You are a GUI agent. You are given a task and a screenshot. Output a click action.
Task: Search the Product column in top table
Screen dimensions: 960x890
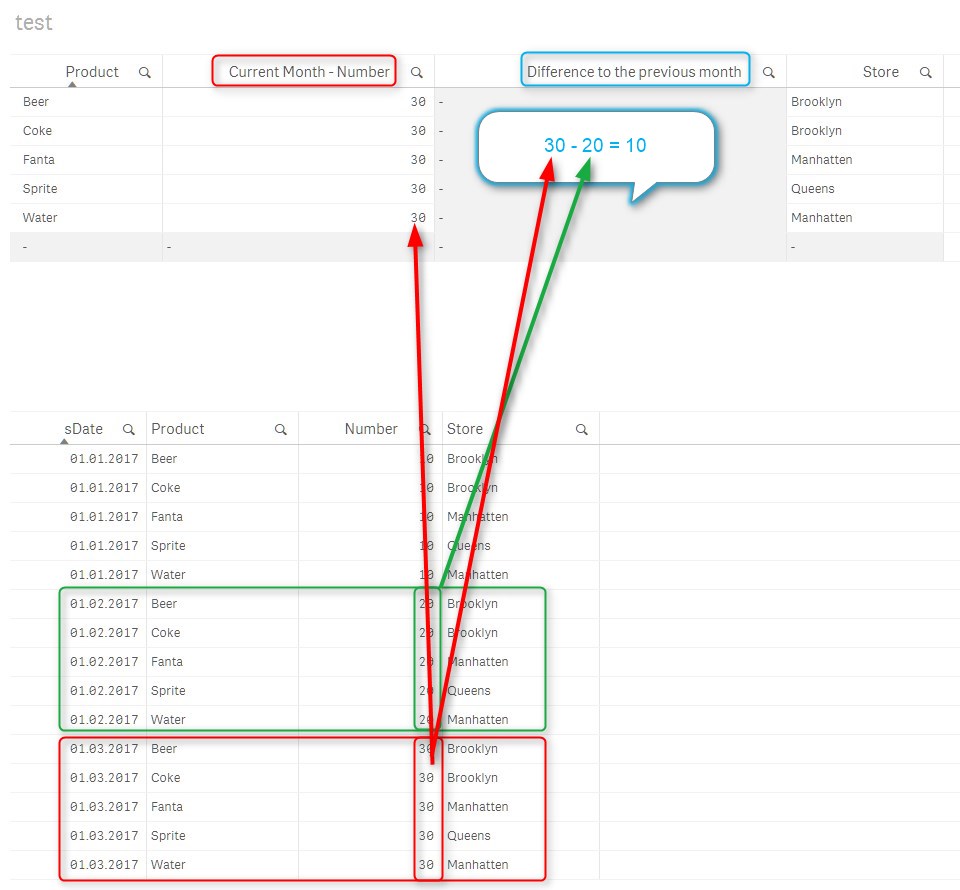144,72
